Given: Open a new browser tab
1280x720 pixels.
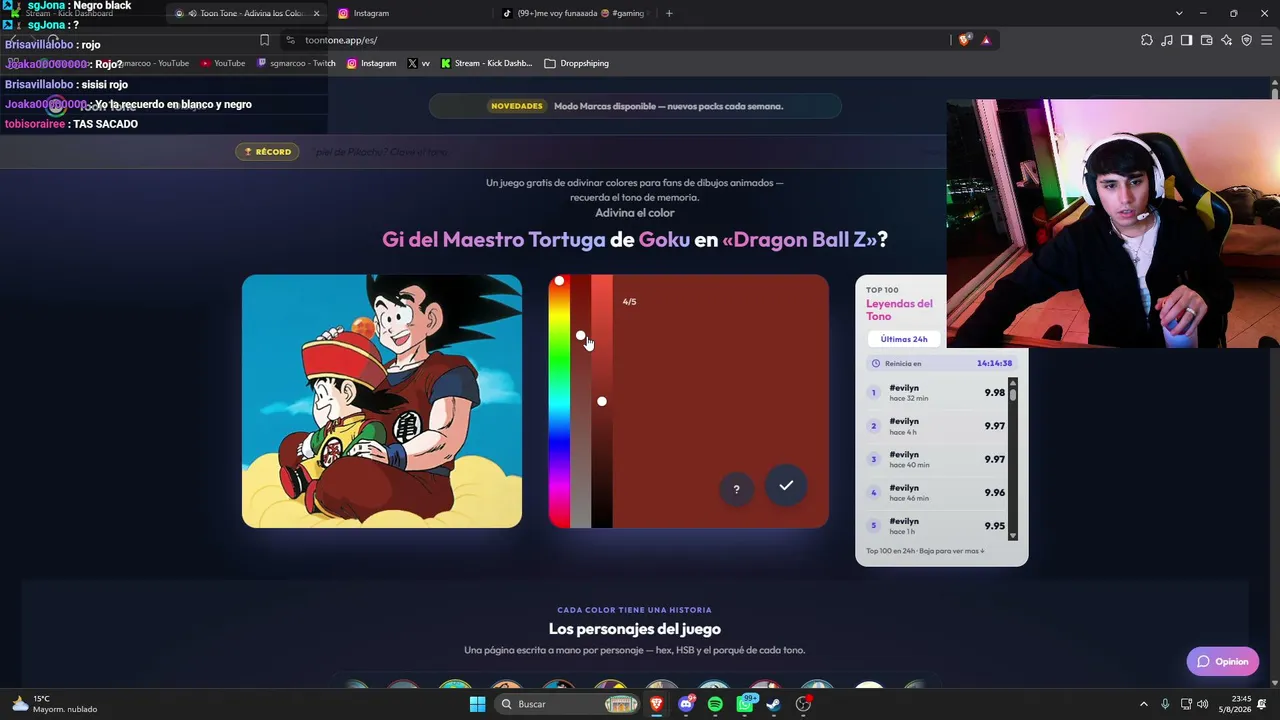Looking at the screenshot, I should point(669,13).
